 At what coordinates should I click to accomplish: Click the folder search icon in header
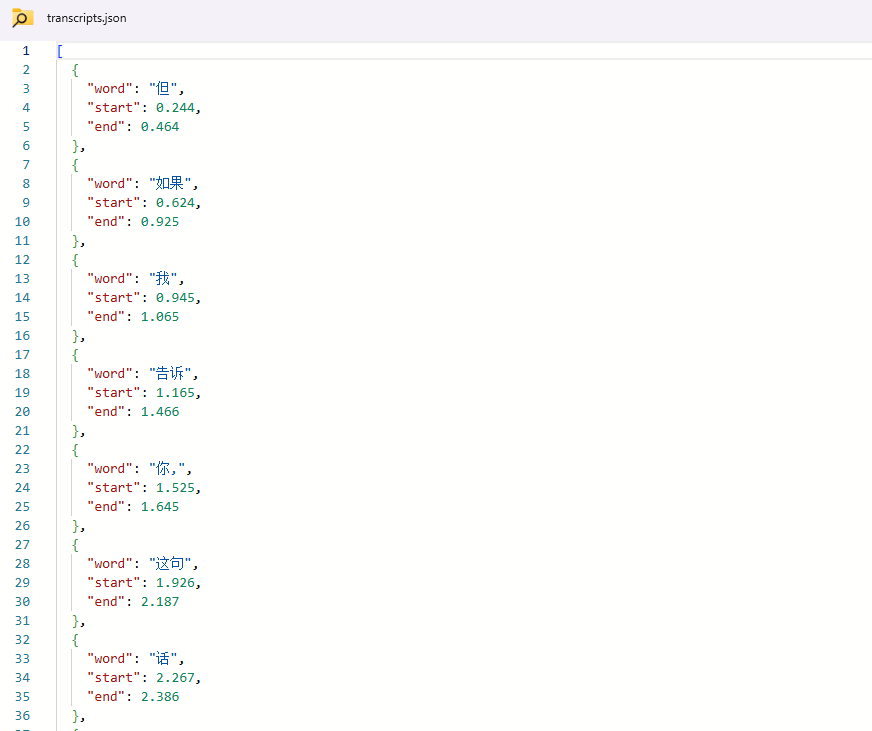coord(22,18)
